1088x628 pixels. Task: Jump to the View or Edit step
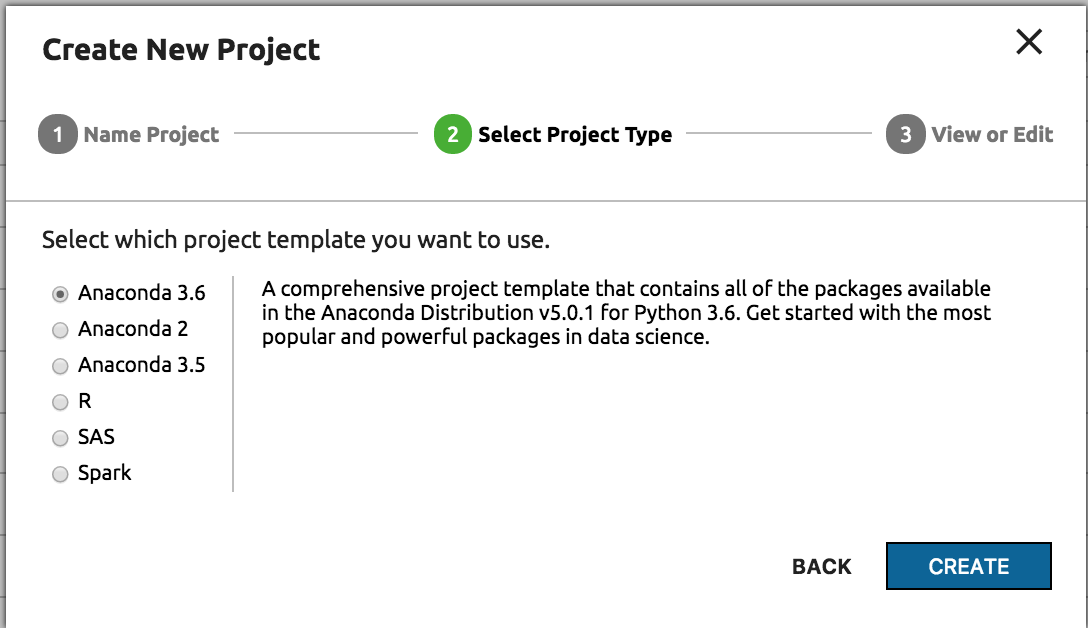click(992, 135)
